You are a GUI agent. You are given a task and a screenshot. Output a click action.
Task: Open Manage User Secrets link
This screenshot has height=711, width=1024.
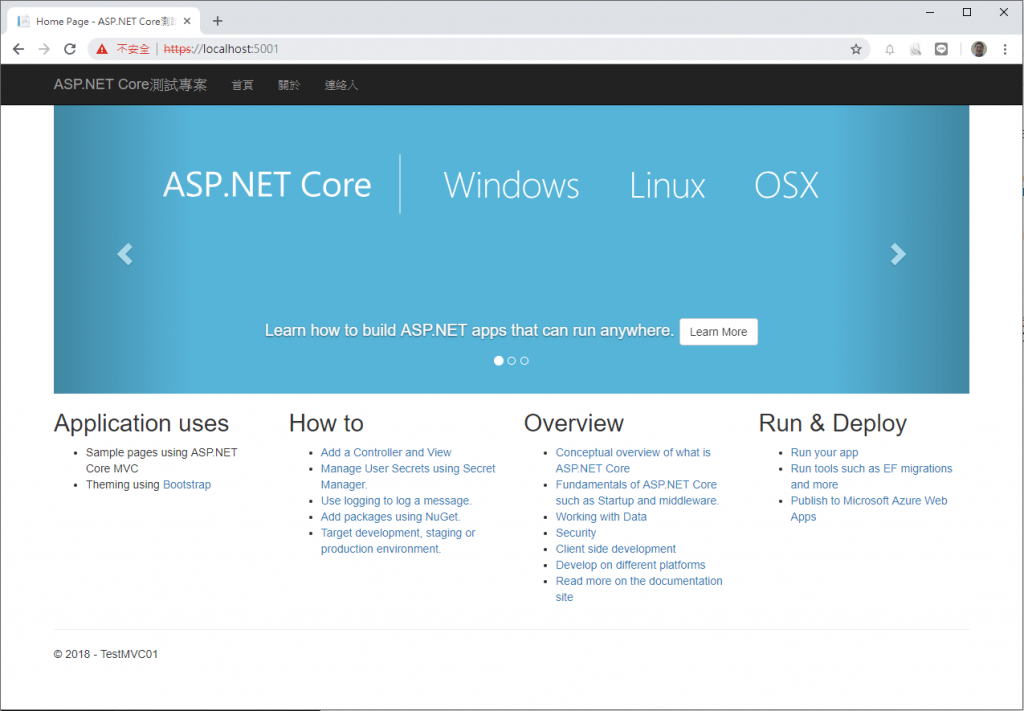[x=408, y=477]
